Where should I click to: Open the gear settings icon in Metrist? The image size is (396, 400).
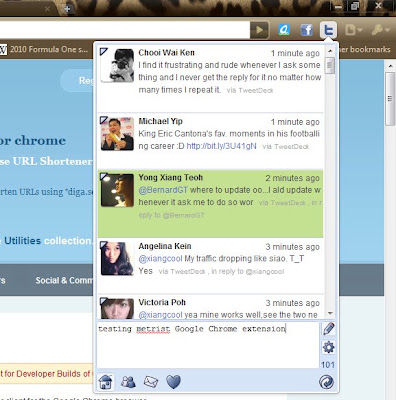coord(328,347)
